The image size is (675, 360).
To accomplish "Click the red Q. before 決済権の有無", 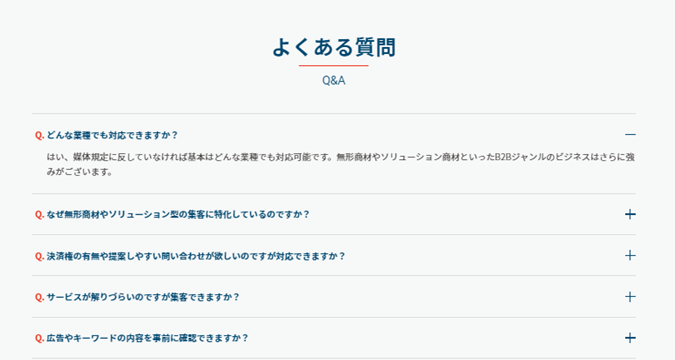I will point(39,256).
